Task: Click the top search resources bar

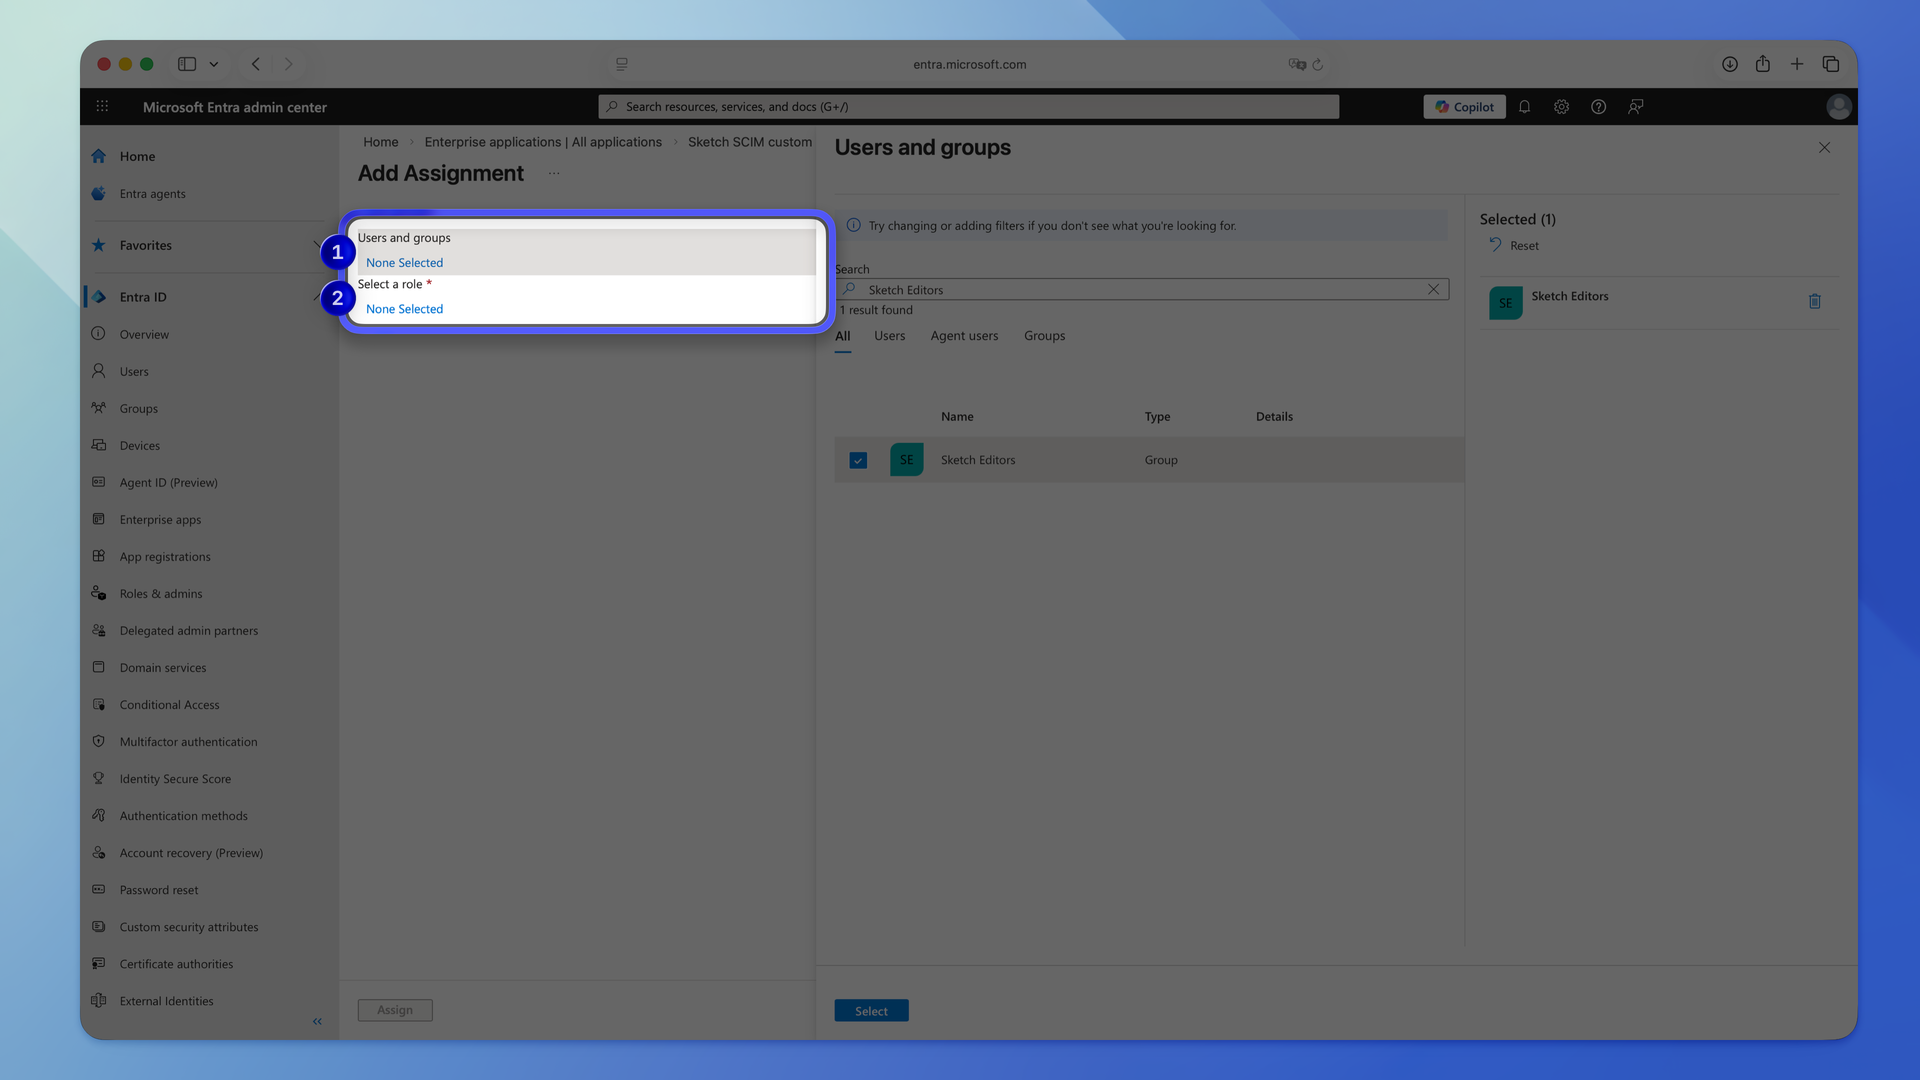Action: tap(968, 106)
